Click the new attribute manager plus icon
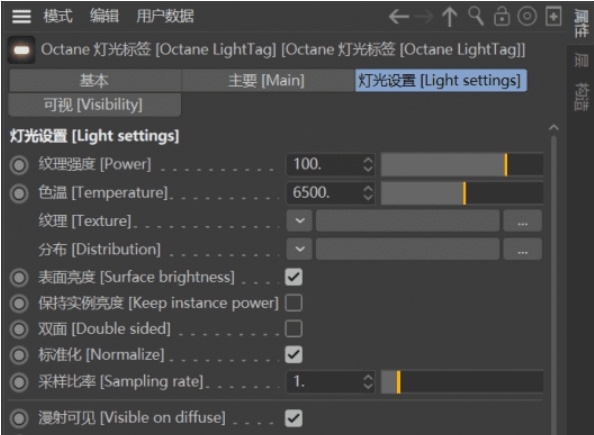 (553, 16)
